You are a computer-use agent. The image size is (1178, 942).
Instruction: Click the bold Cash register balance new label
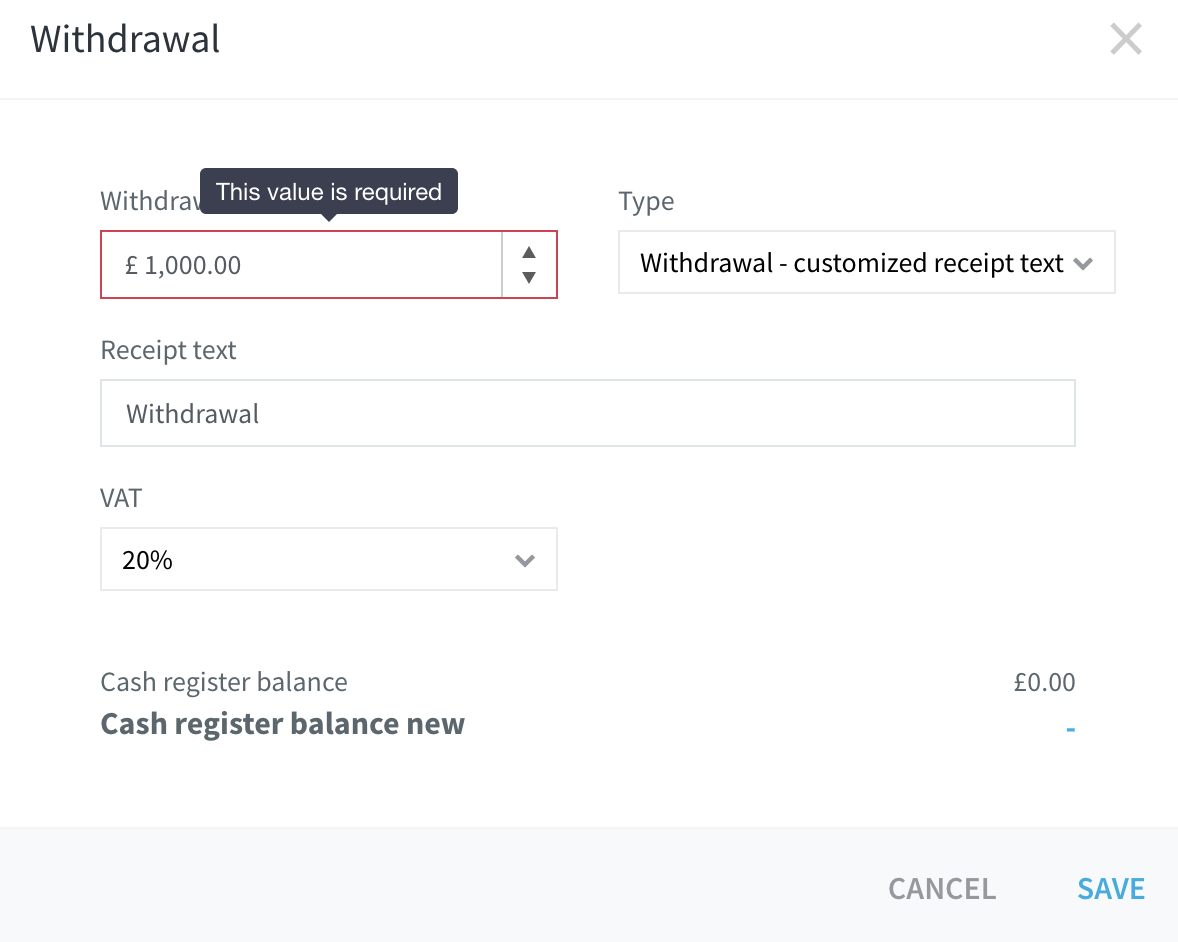[x=282, y=724]
